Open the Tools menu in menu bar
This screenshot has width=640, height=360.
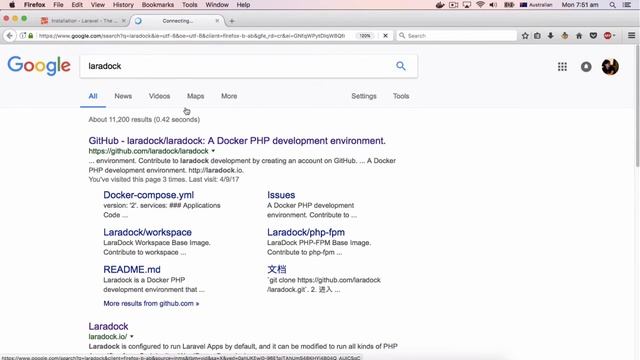click(189, 5)
